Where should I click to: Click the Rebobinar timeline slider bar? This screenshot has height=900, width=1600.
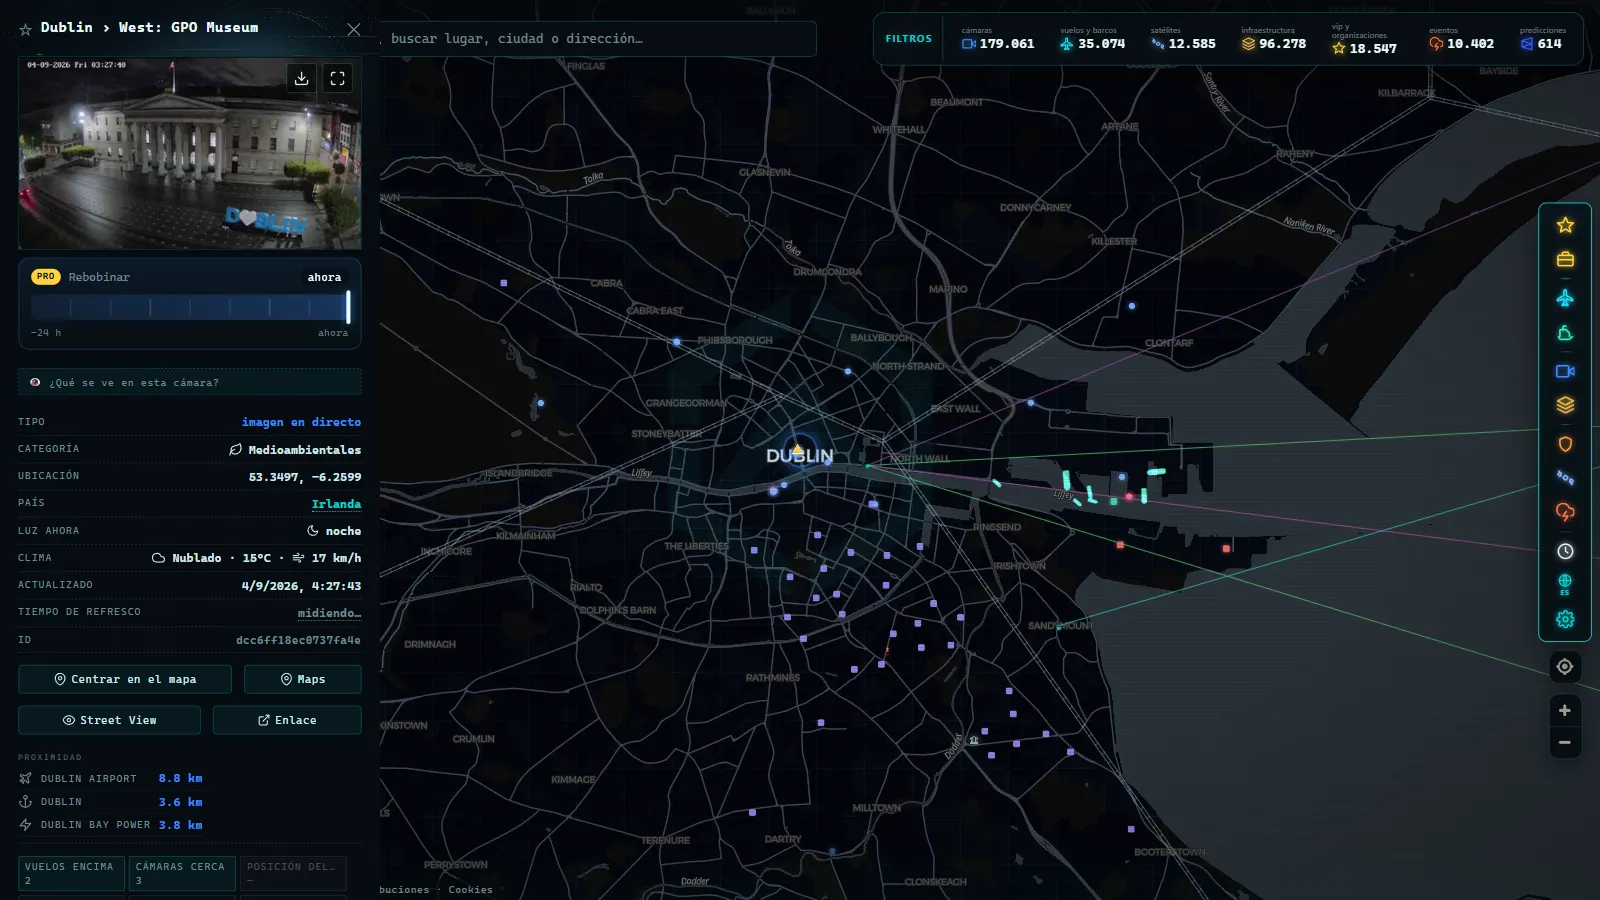click(190, 307)
